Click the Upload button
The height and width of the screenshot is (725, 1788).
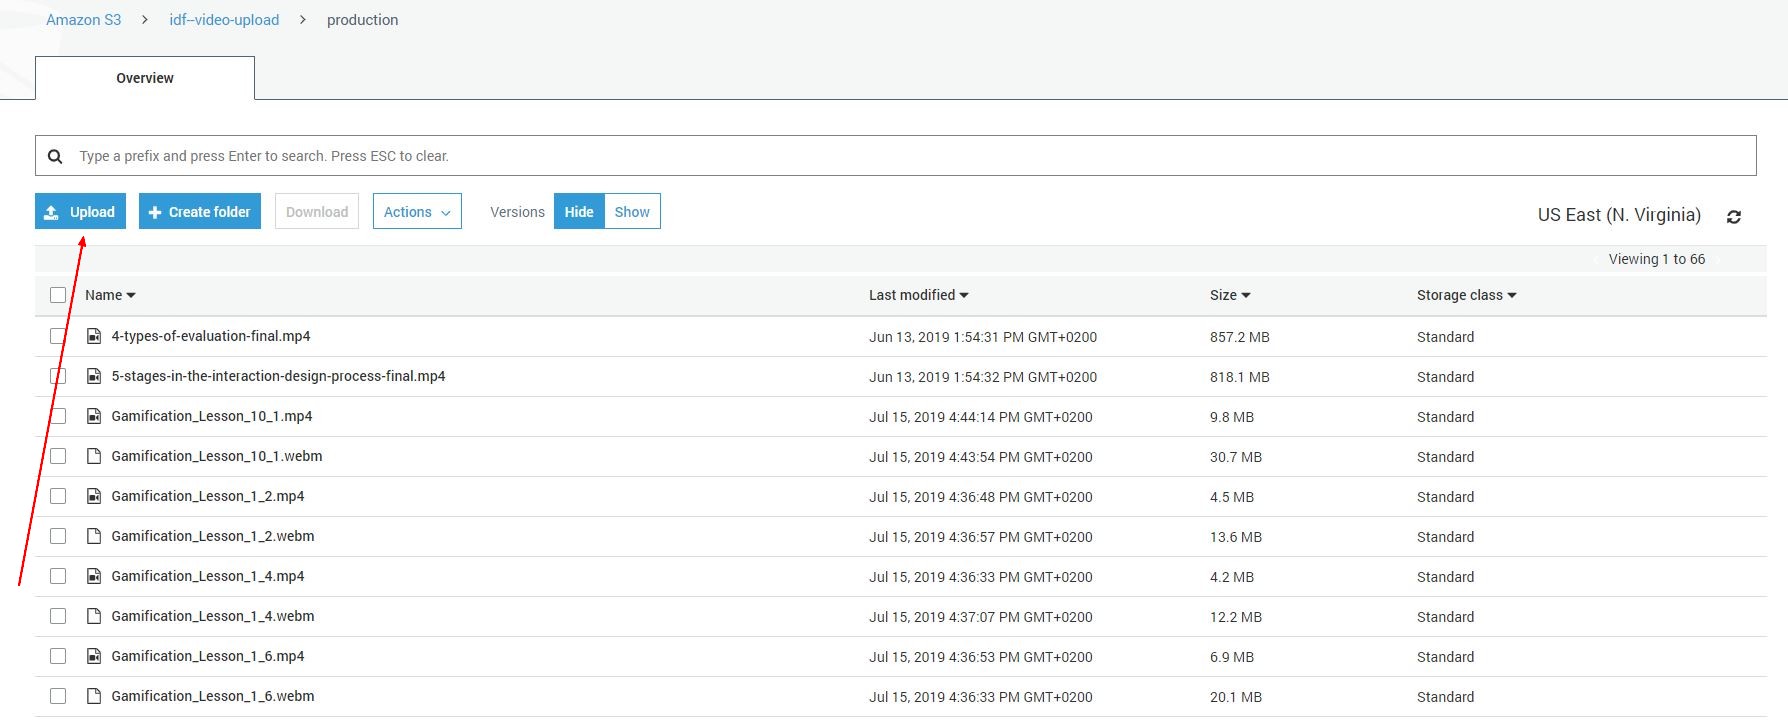tap(80, 211)
